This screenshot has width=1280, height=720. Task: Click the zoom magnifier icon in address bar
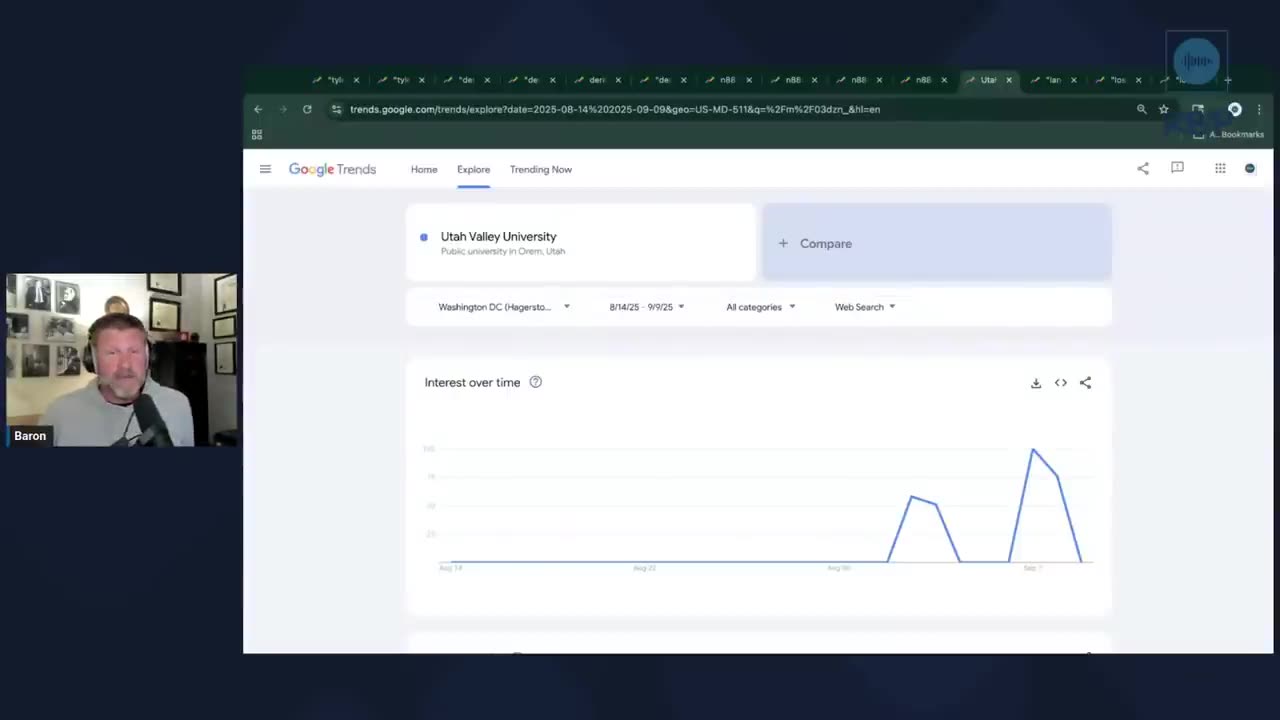[1141, 109]
